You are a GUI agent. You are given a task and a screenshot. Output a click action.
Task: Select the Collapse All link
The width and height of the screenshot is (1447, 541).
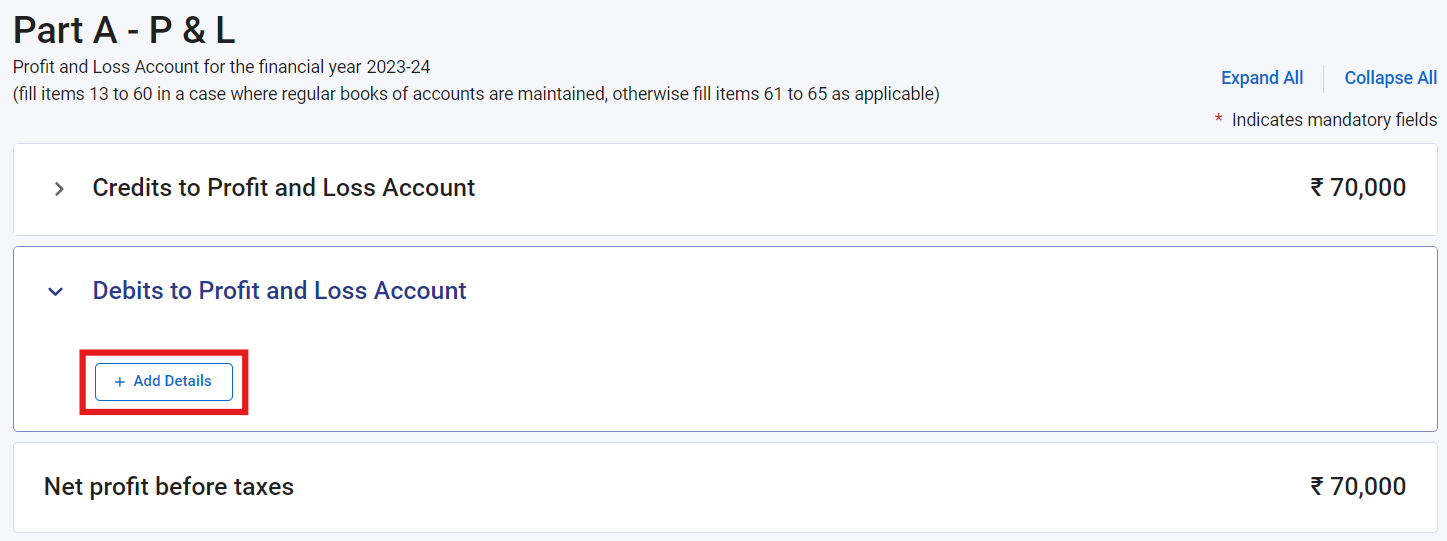[1391, 78]
